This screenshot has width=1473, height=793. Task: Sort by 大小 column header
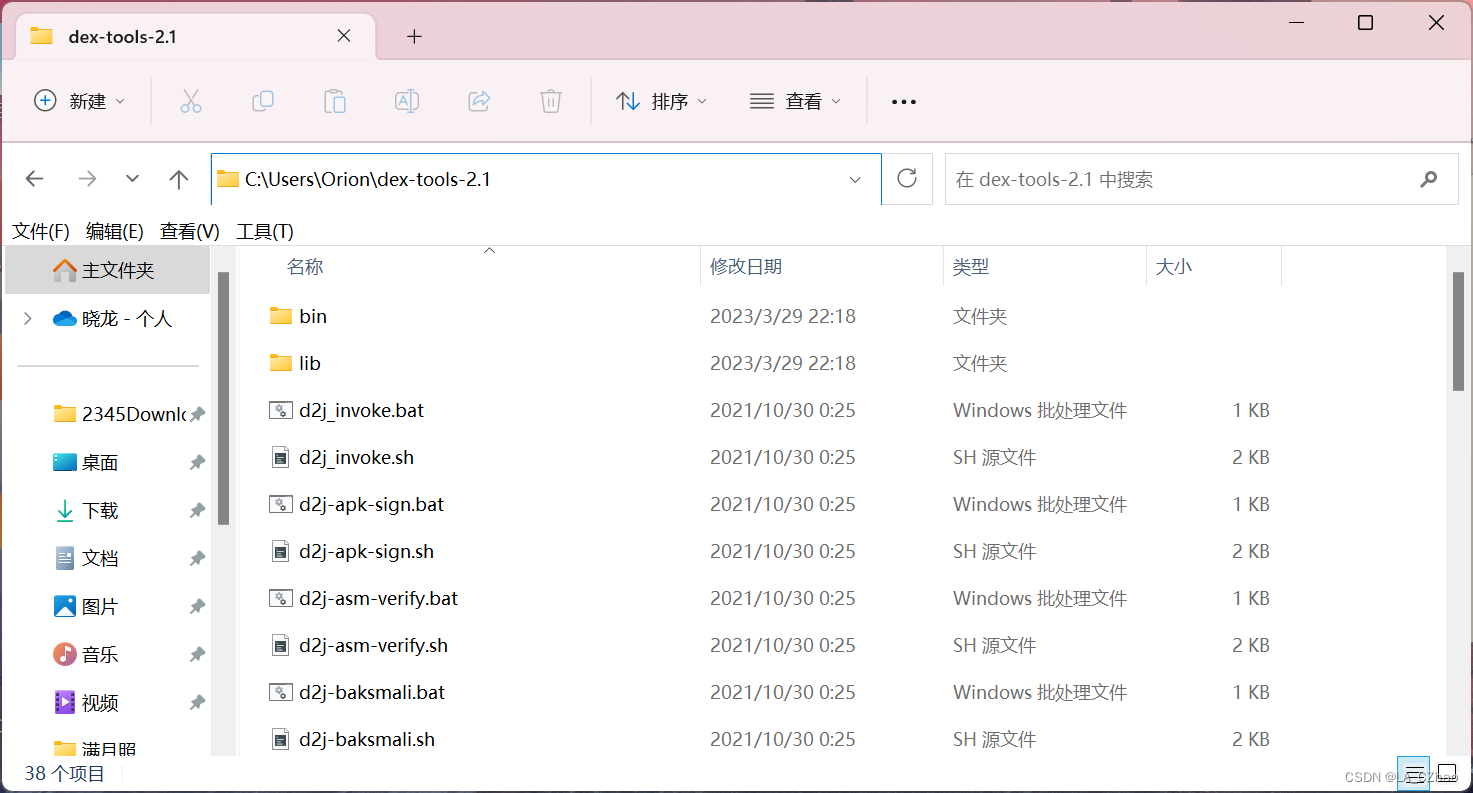pyautogui.click(x=1174, y=267)
